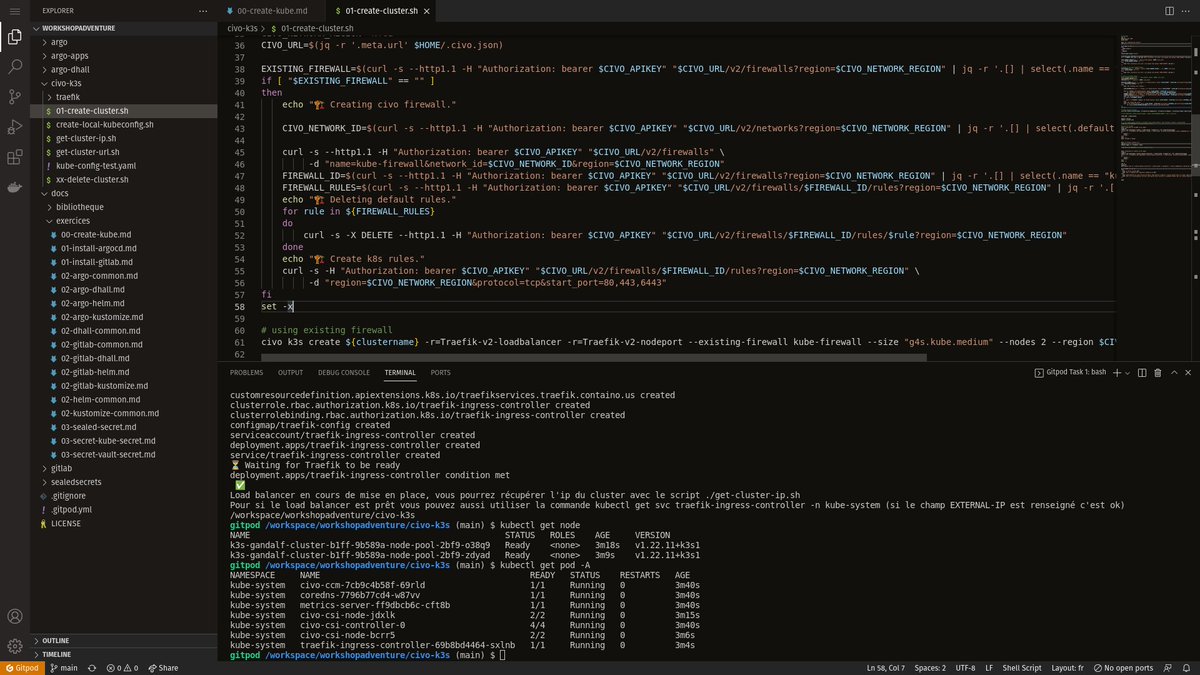This screenshot has height=675, width=1200.
Task: Close the bottom terminal panel
Action: click(1188, 372)
